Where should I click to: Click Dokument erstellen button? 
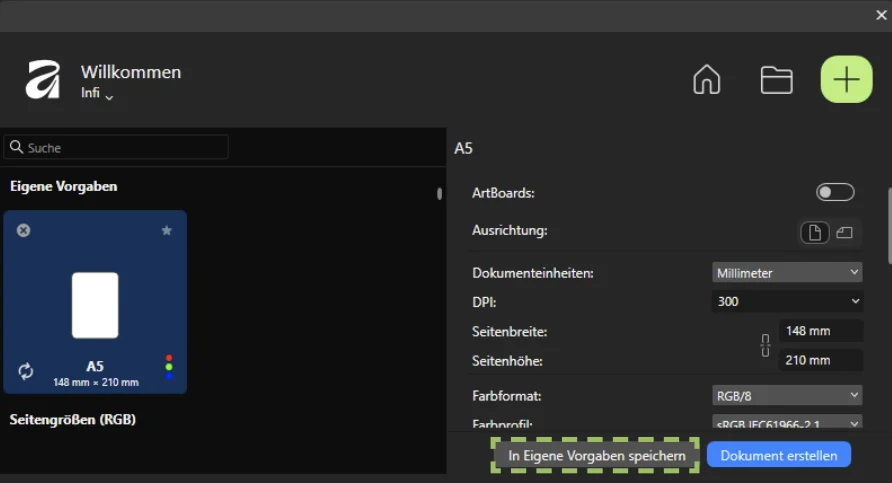(x=779, y=455)
